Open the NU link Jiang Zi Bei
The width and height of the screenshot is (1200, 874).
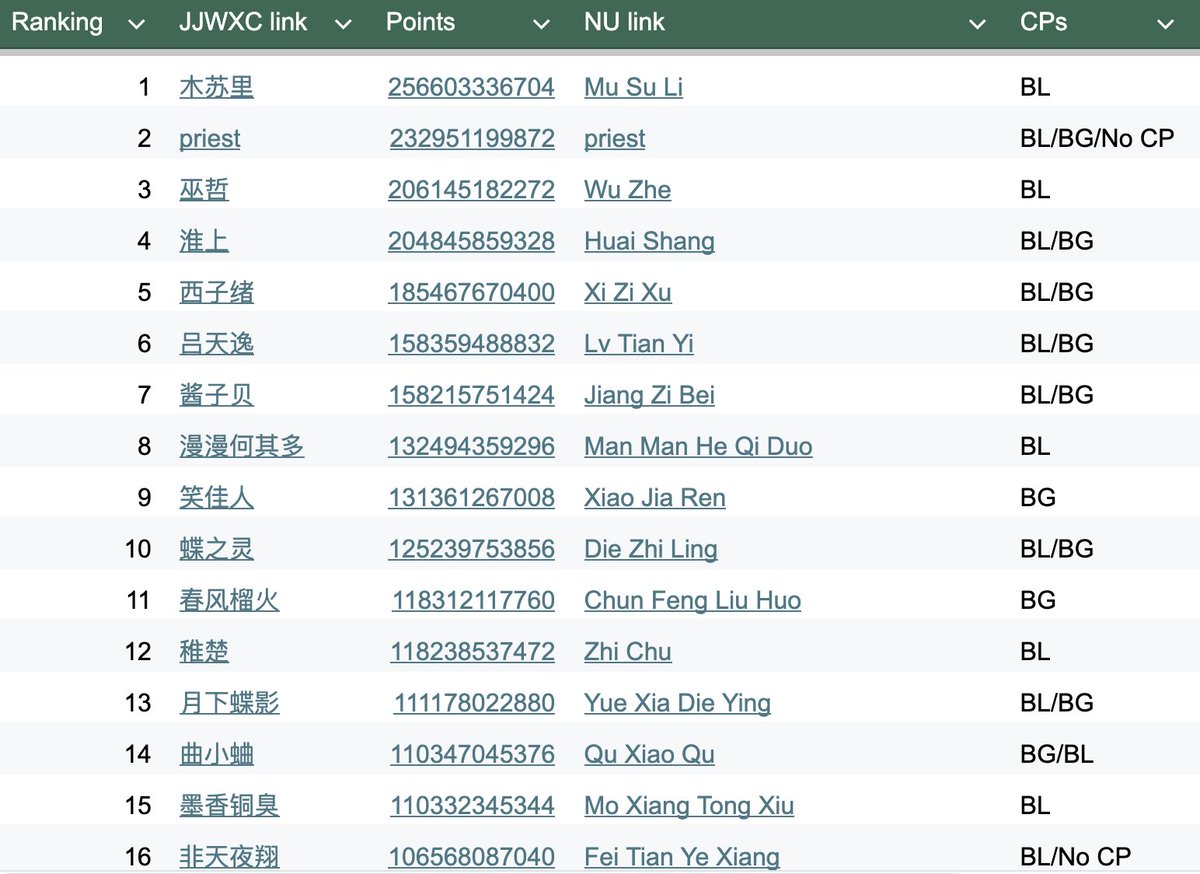coord(650,395)
